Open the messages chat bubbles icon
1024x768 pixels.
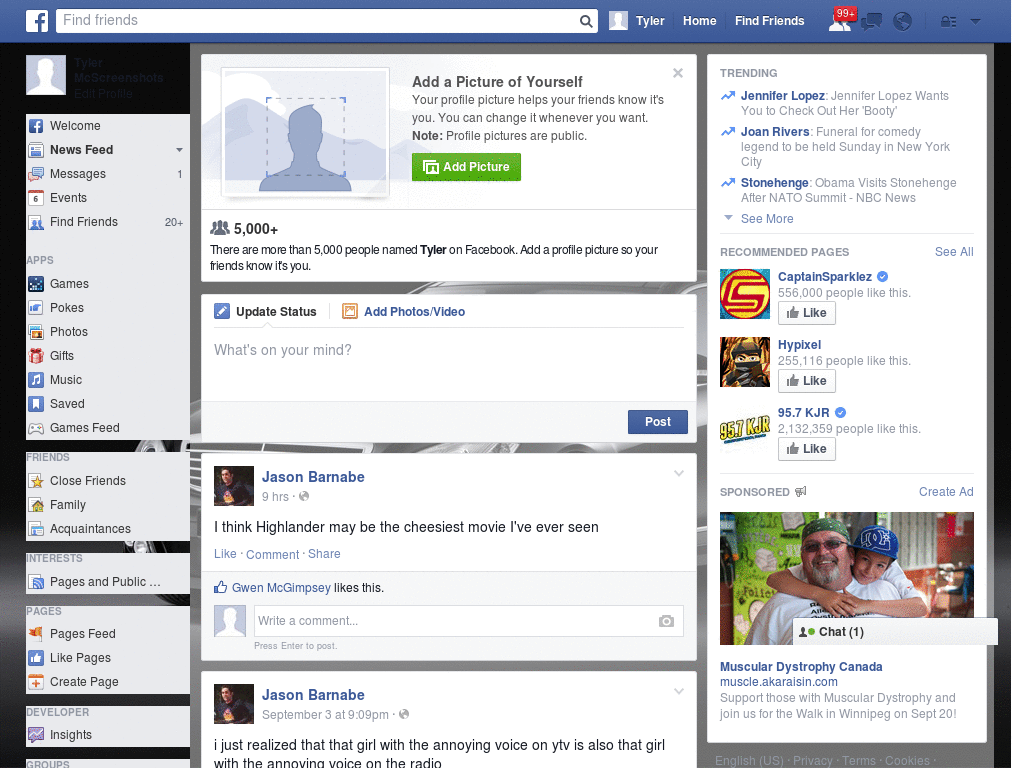[871, 22]
